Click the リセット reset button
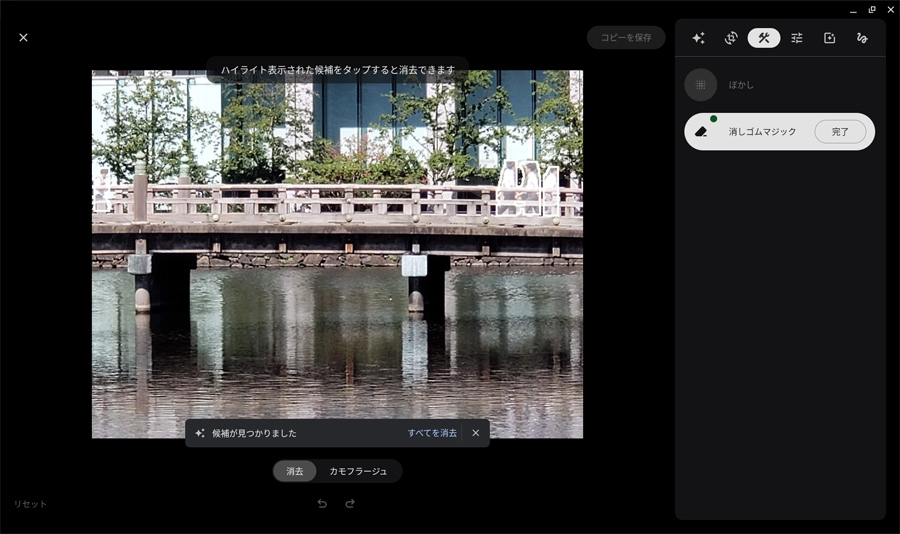 [30, 504]
